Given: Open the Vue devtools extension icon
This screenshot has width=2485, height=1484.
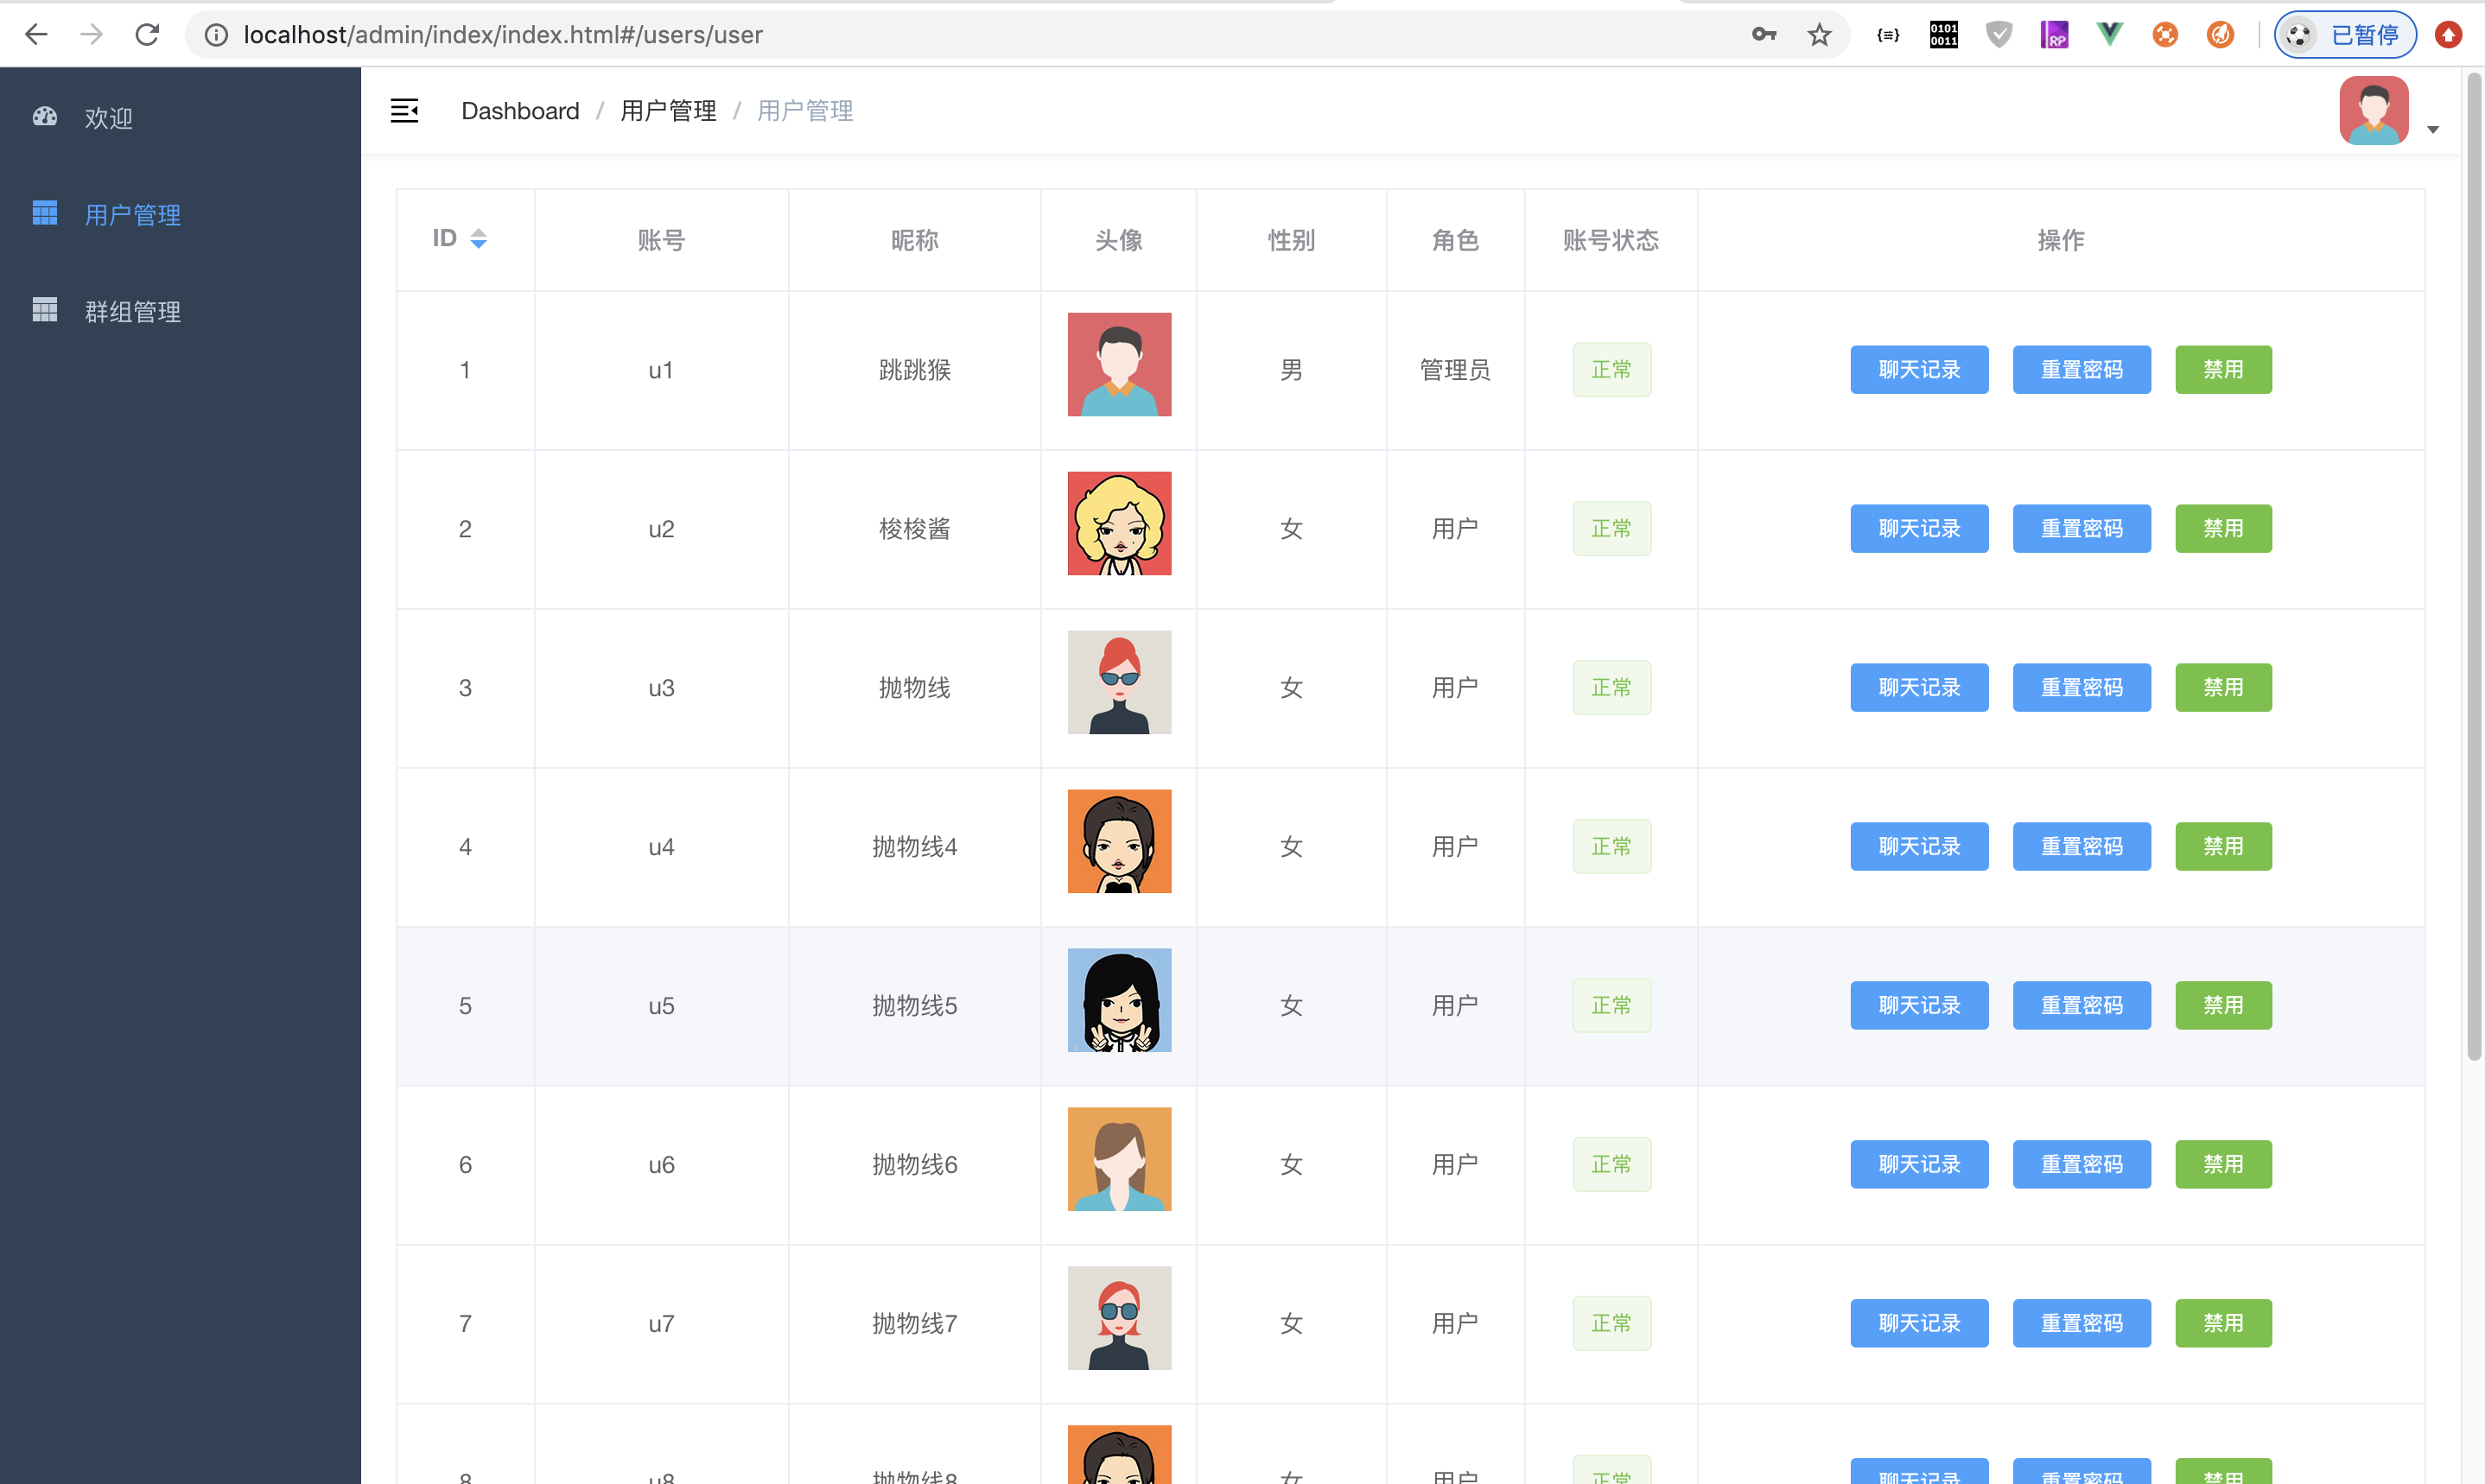Looking at the screenshot, I should pos(2109,35).
